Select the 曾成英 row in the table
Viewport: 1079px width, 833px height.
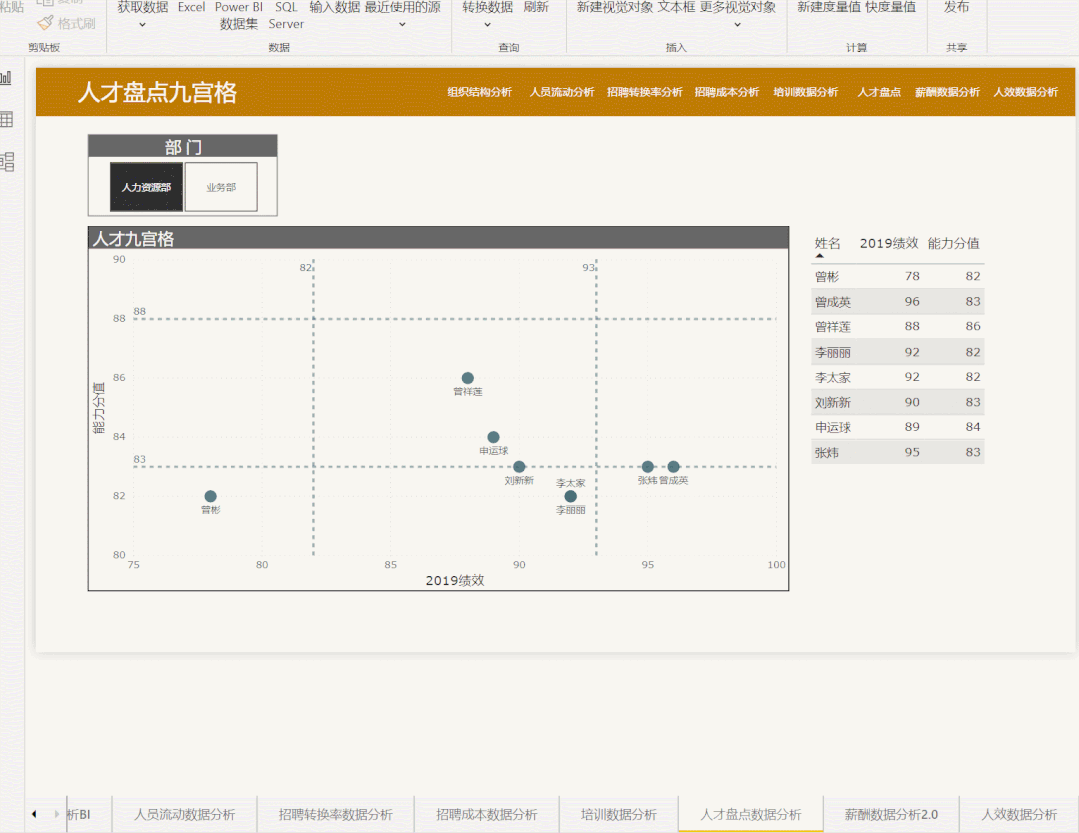point(897,302)
